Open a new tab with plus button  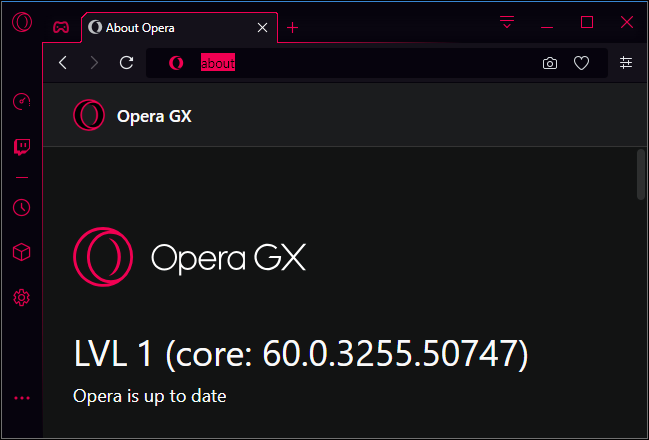click(292, 28)
